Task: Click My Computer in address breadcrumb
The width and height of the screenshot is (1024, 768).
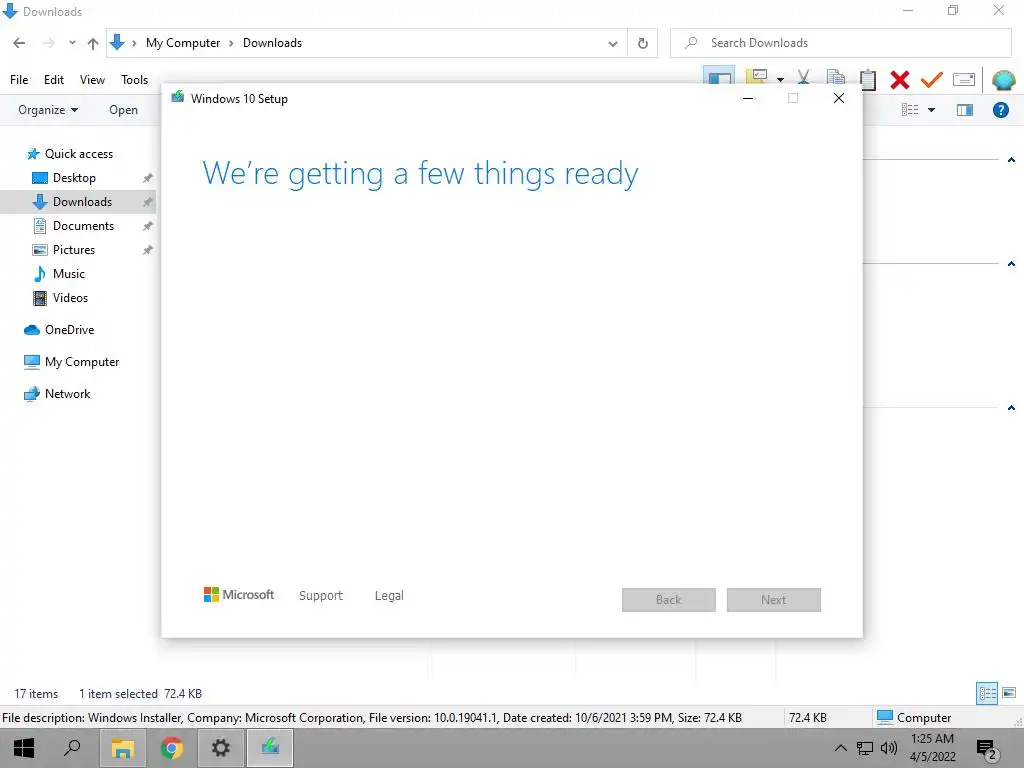Action: (x=183, y=43)
